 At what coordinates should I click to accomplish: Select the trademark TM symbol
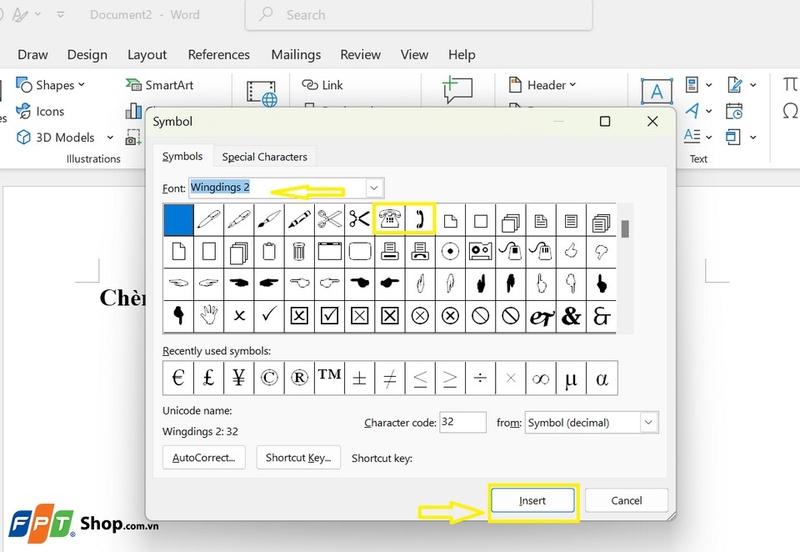click(x=329, y=378)
